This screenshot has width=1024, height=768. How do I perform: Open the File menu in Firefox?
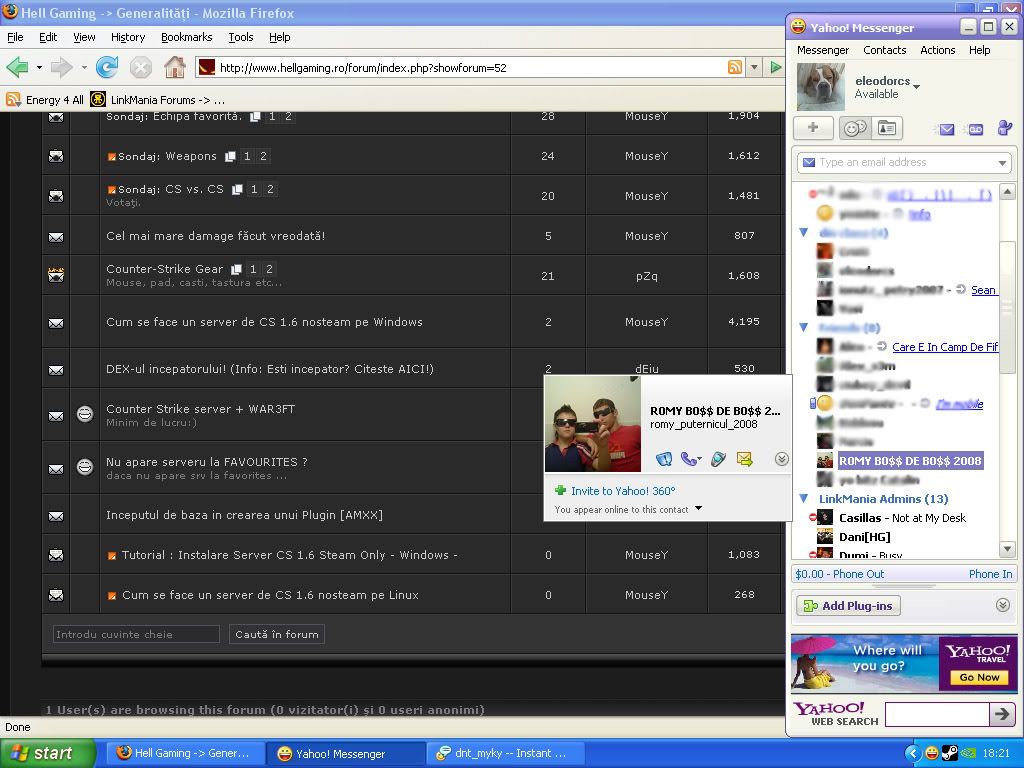tap(15, 37)
